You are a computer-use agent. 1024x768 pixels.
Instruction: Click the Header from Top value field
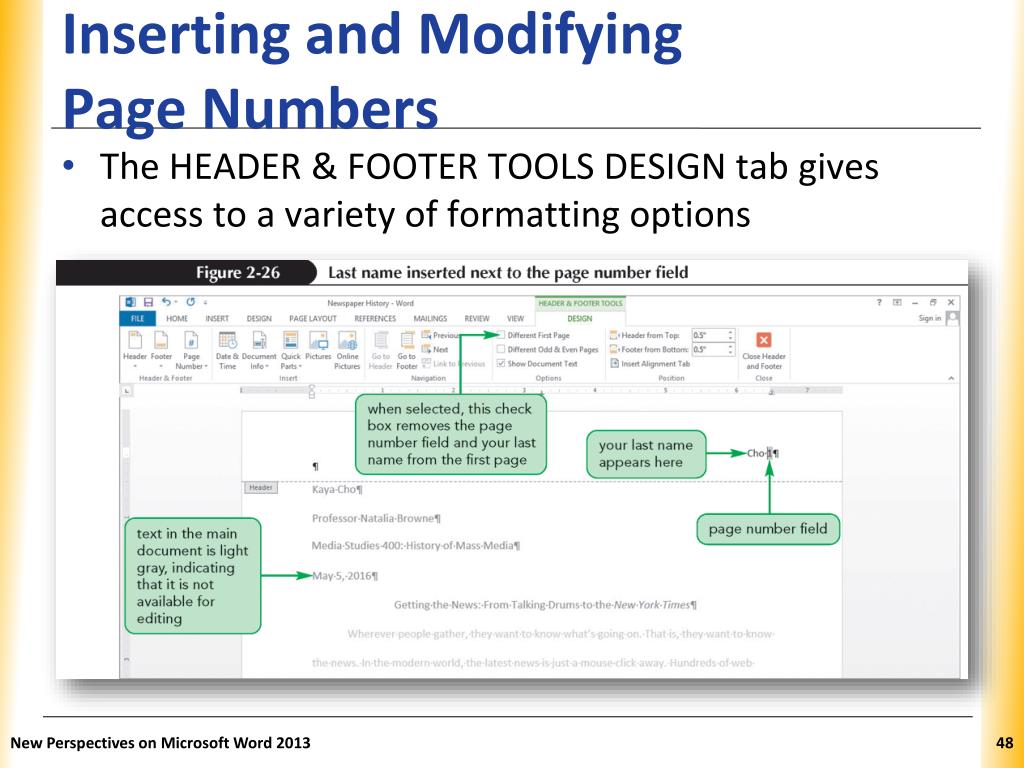709,335
